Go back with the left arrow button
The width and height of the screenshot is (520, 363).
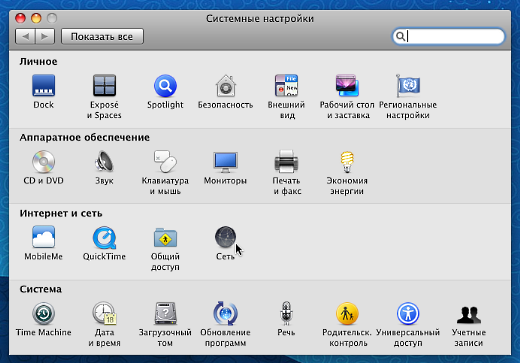[25, 36]
